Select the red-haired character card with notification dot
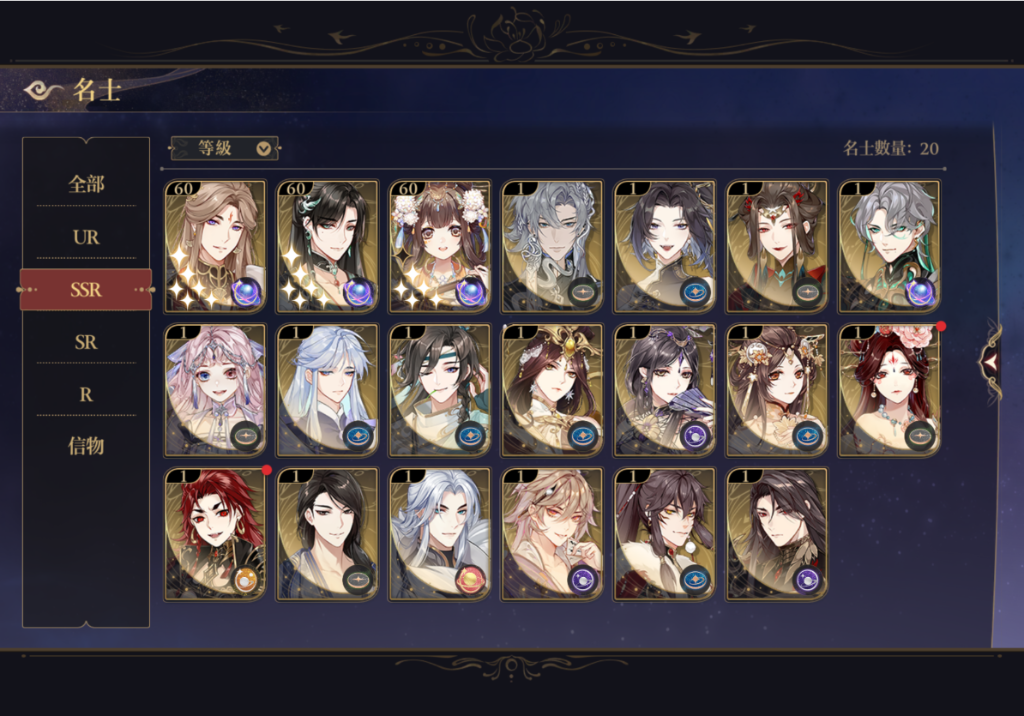Image resolution: width=1024 pixels, height=716 pixels. (216, 534)
